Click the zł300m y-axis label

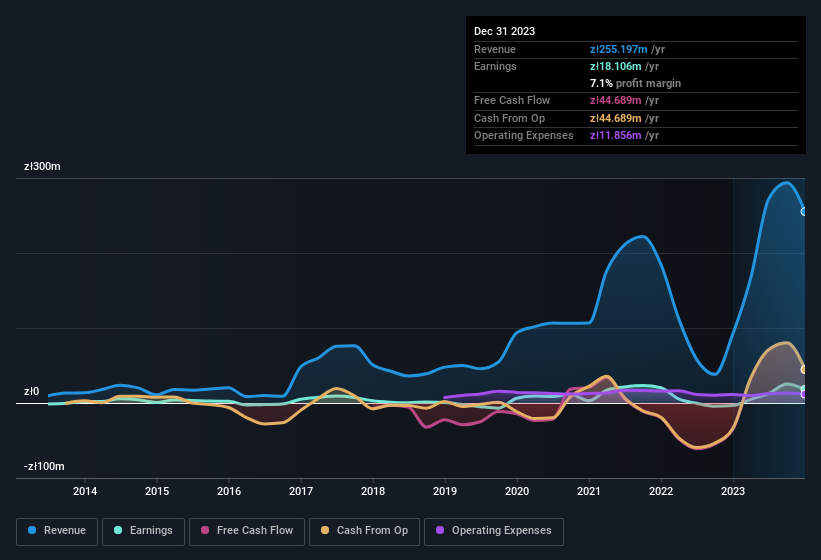[x=42, y=166]
